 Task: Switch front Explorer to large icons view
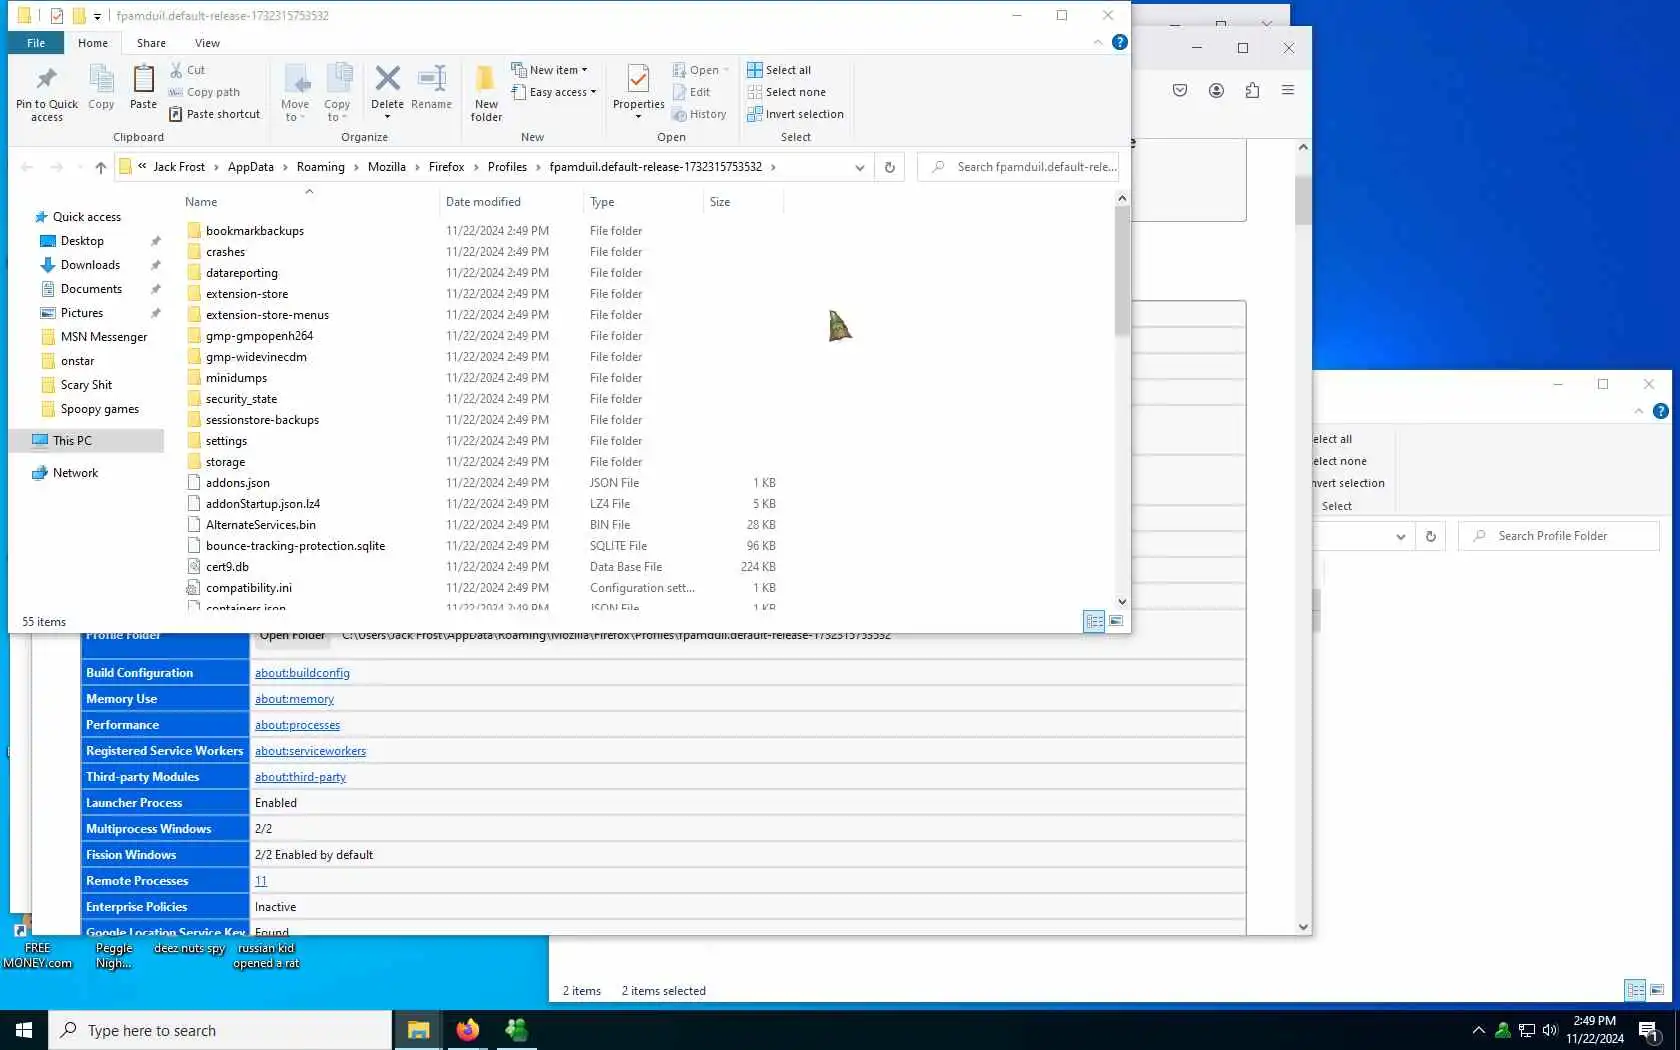pyautogui.click(x=1116, y=621)
